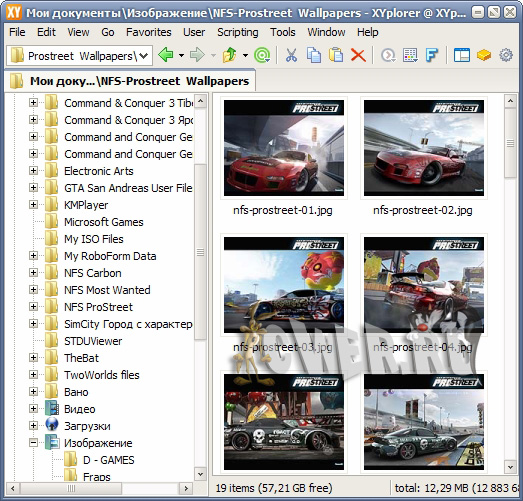Viewport: 523px width, 501px height.
Task: Select the My ISO Files folder
Action: [x=94, y=239]
